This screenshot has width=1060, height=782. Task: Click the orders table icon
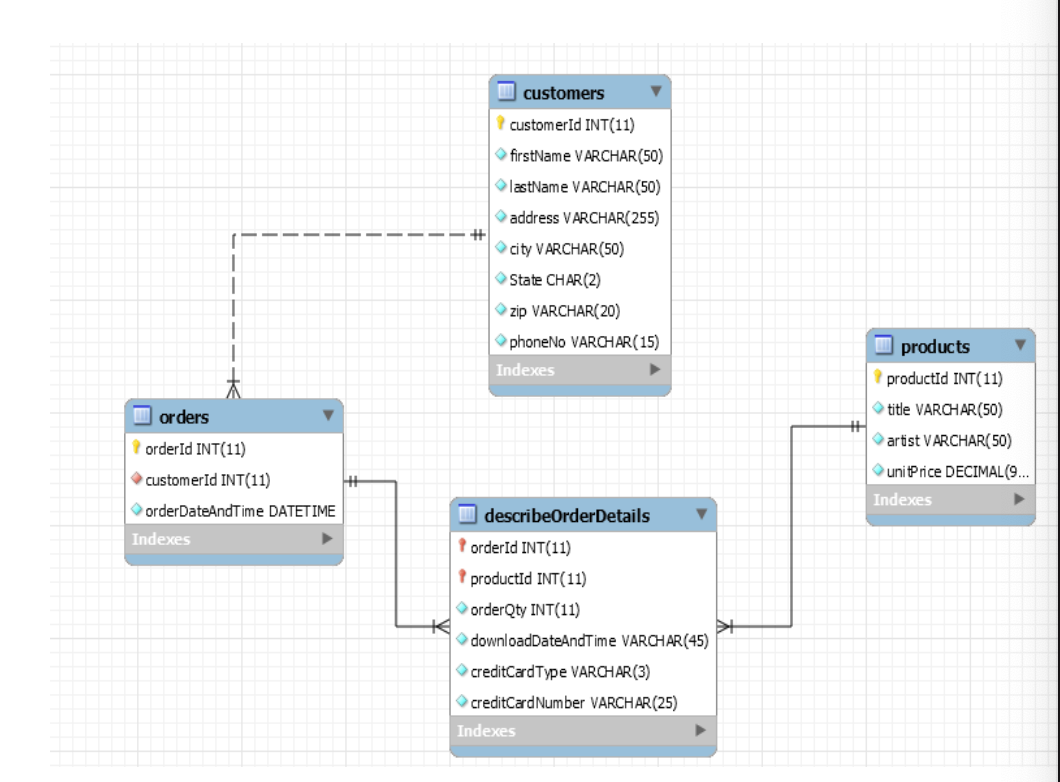coord(142,415)
